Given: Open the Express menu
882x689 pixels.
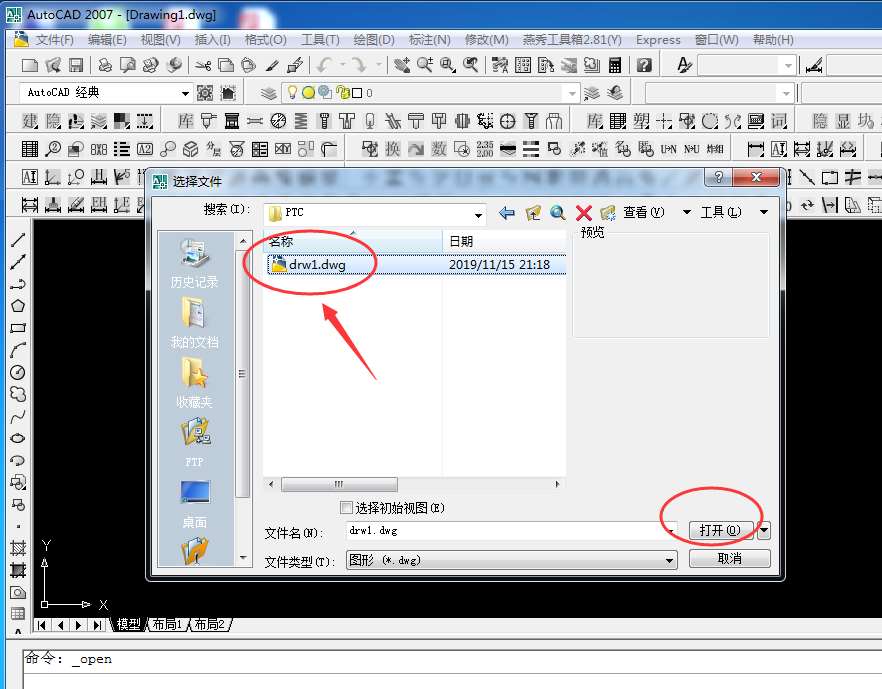Looking at the screenshot, I should point(658,40).
